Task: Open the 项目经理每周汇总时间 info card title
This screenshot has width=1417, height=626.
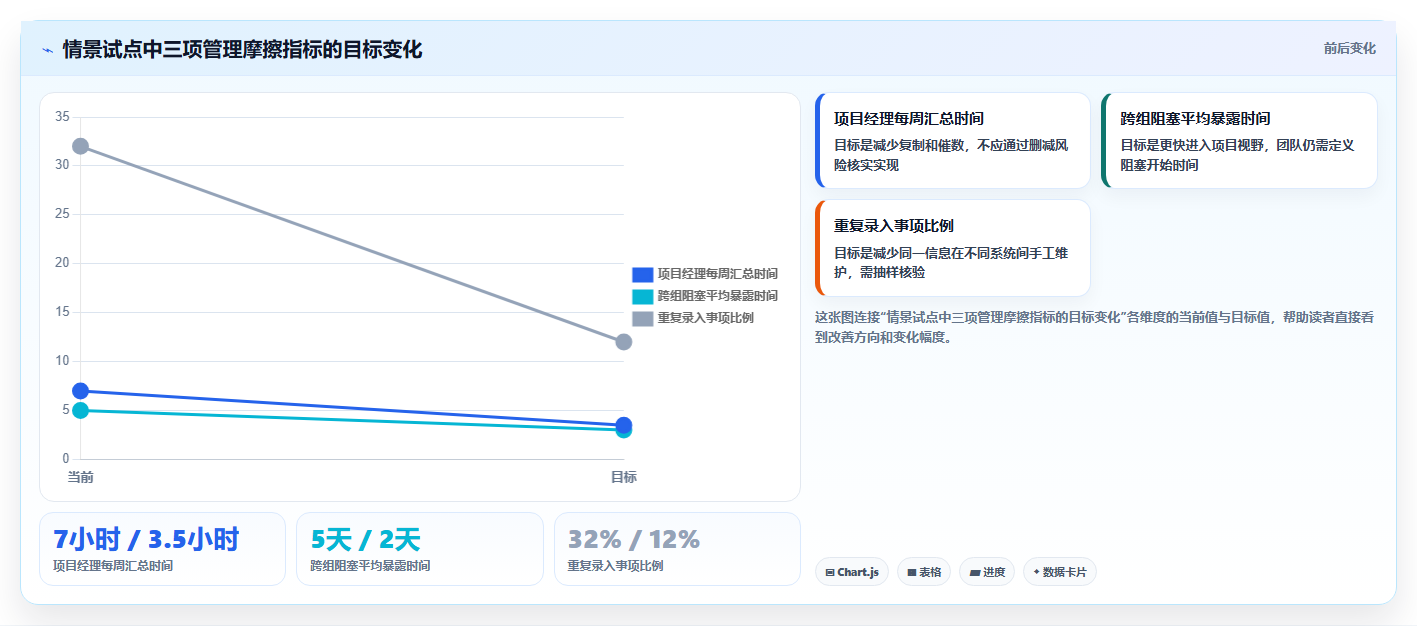Action: tap(909, 119)
